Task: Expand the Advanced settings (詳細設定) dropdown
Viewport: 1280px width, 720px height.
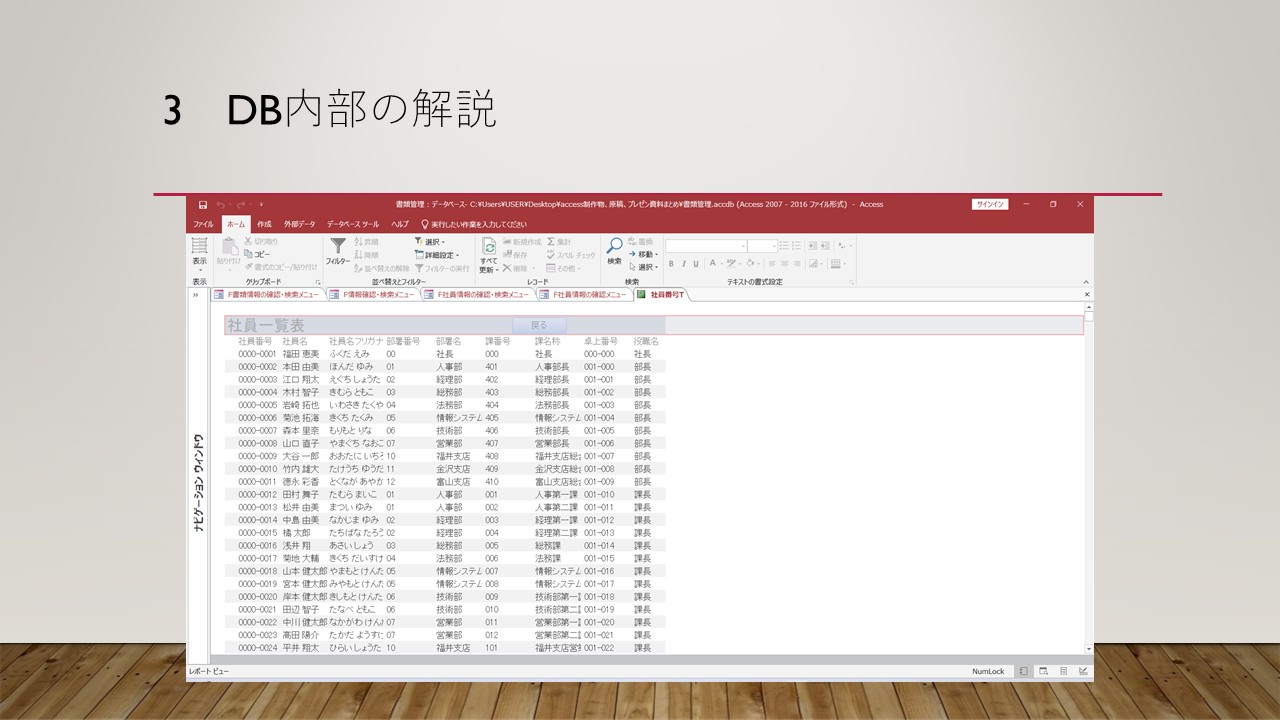Action: pyautogui.click(x=437, y=255)
